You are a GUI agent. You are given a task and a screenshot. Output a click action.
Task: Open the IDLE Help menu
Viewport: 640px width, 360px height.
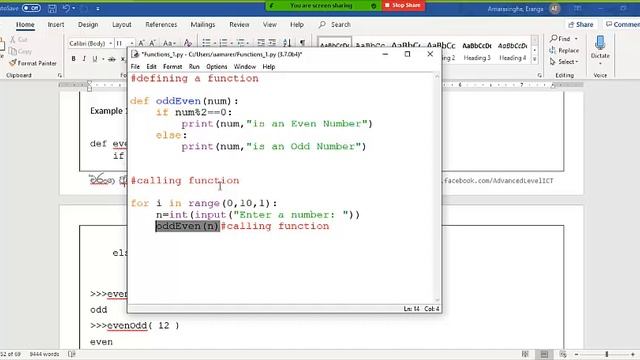point(269,67)
